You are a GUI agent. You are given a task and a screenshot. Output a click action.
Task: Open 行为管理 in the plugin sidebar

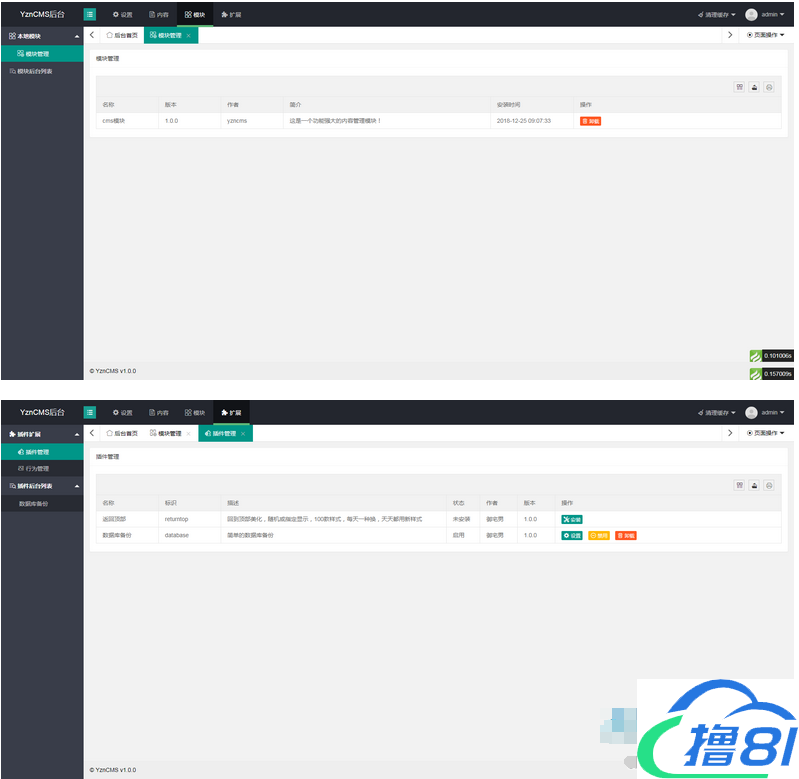(37, 468)
